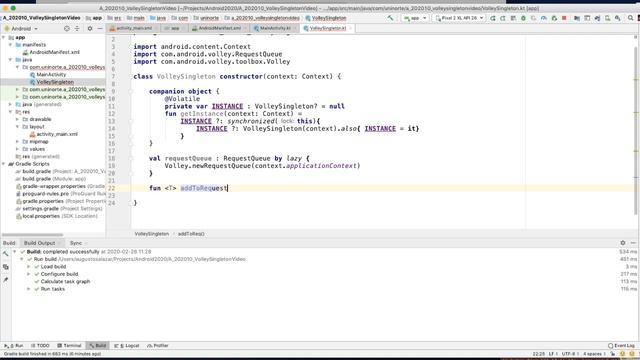Click VolleySingleton in the editor breadcrumb
The image size is (640, 360).
(x=151, y=234)
